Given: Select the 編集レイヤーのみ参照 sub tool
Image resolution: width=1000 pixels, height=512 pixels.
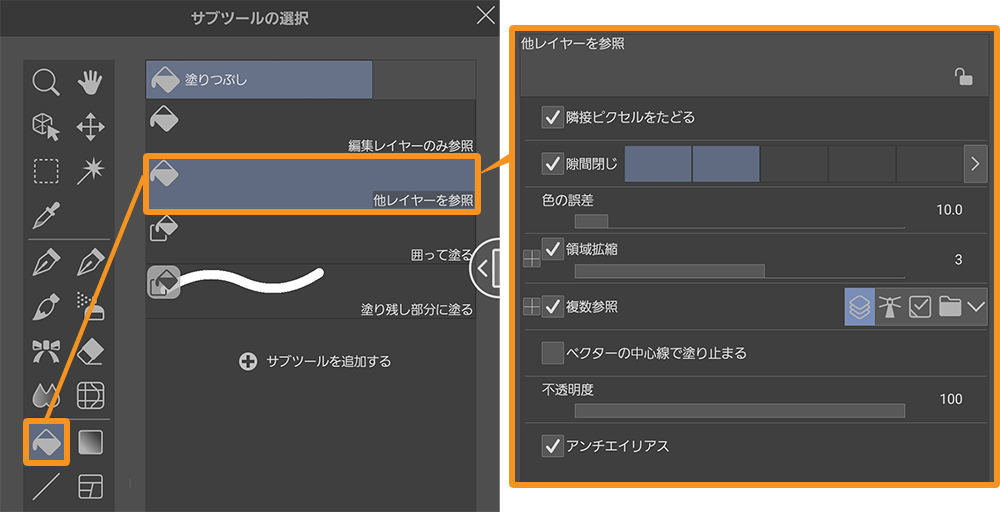Looking at the screenshot, I should pyautogui.click(x=310, y=127).
